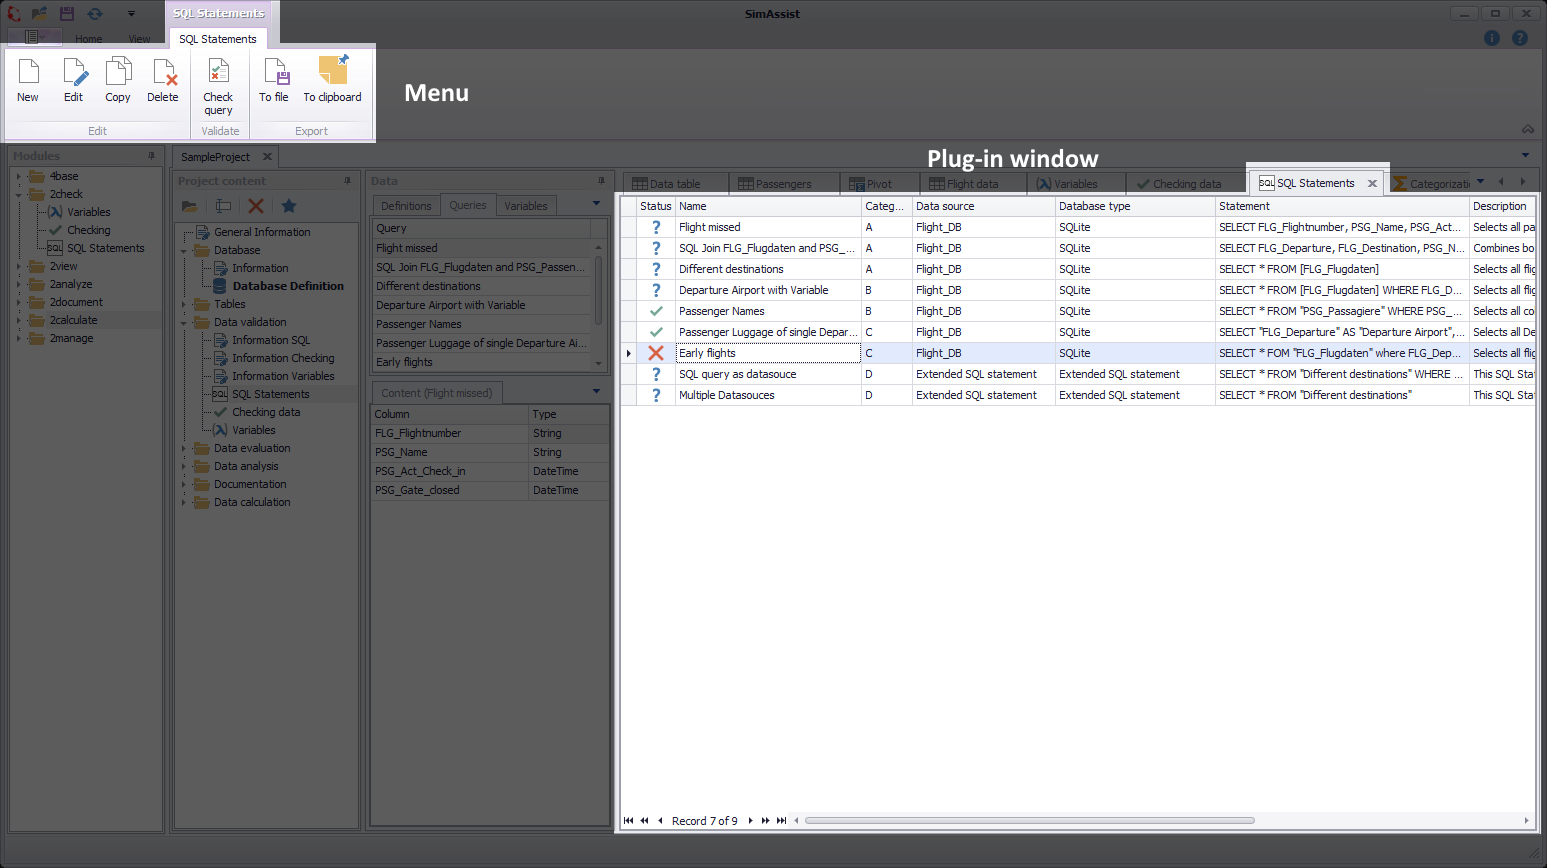Click the green check status of Passenger Names
Screen dimensions: 1547x868
[656, 311]
